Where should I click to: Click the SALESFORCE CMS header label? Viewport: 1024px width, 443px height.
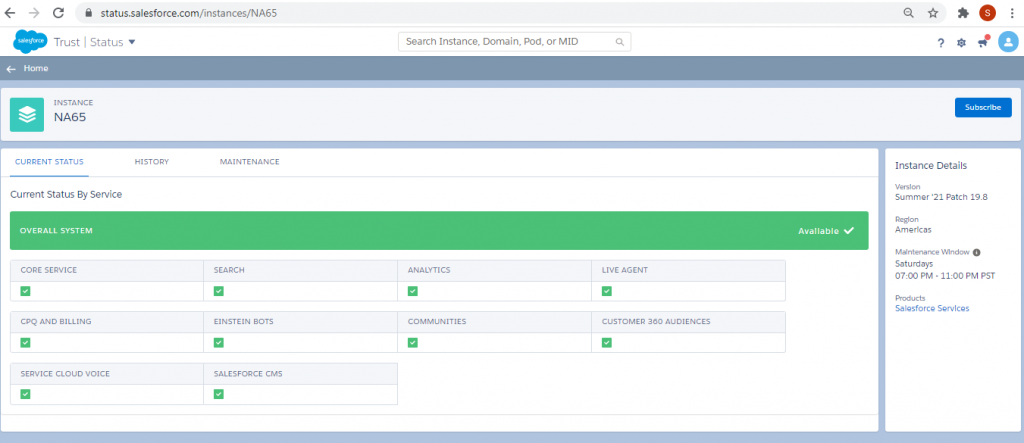(248, 374)
